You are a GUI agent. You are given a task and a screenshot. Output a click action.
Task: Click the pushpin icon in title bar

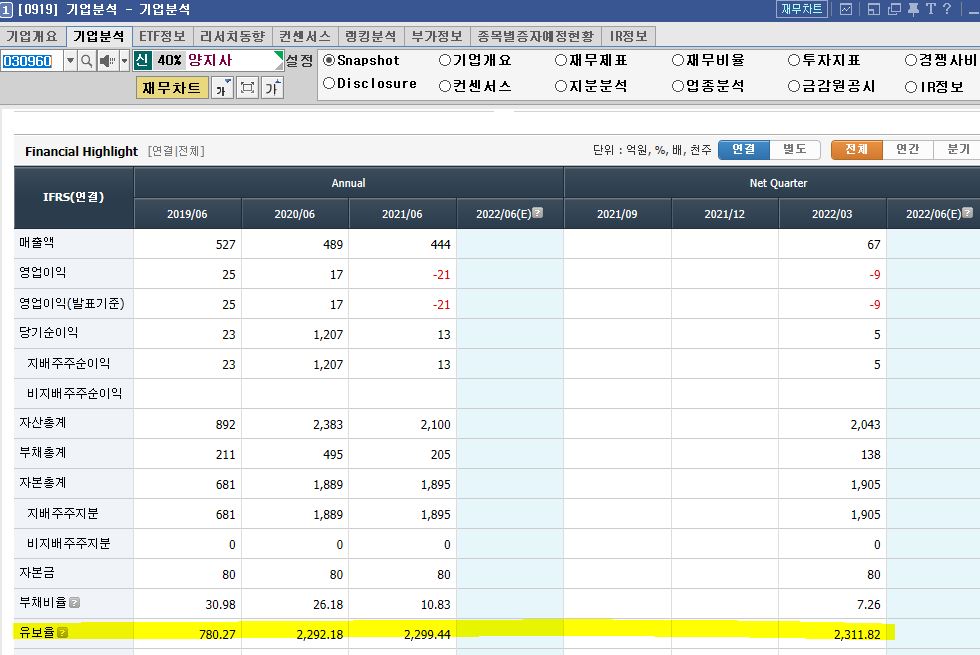pos(913,9)
